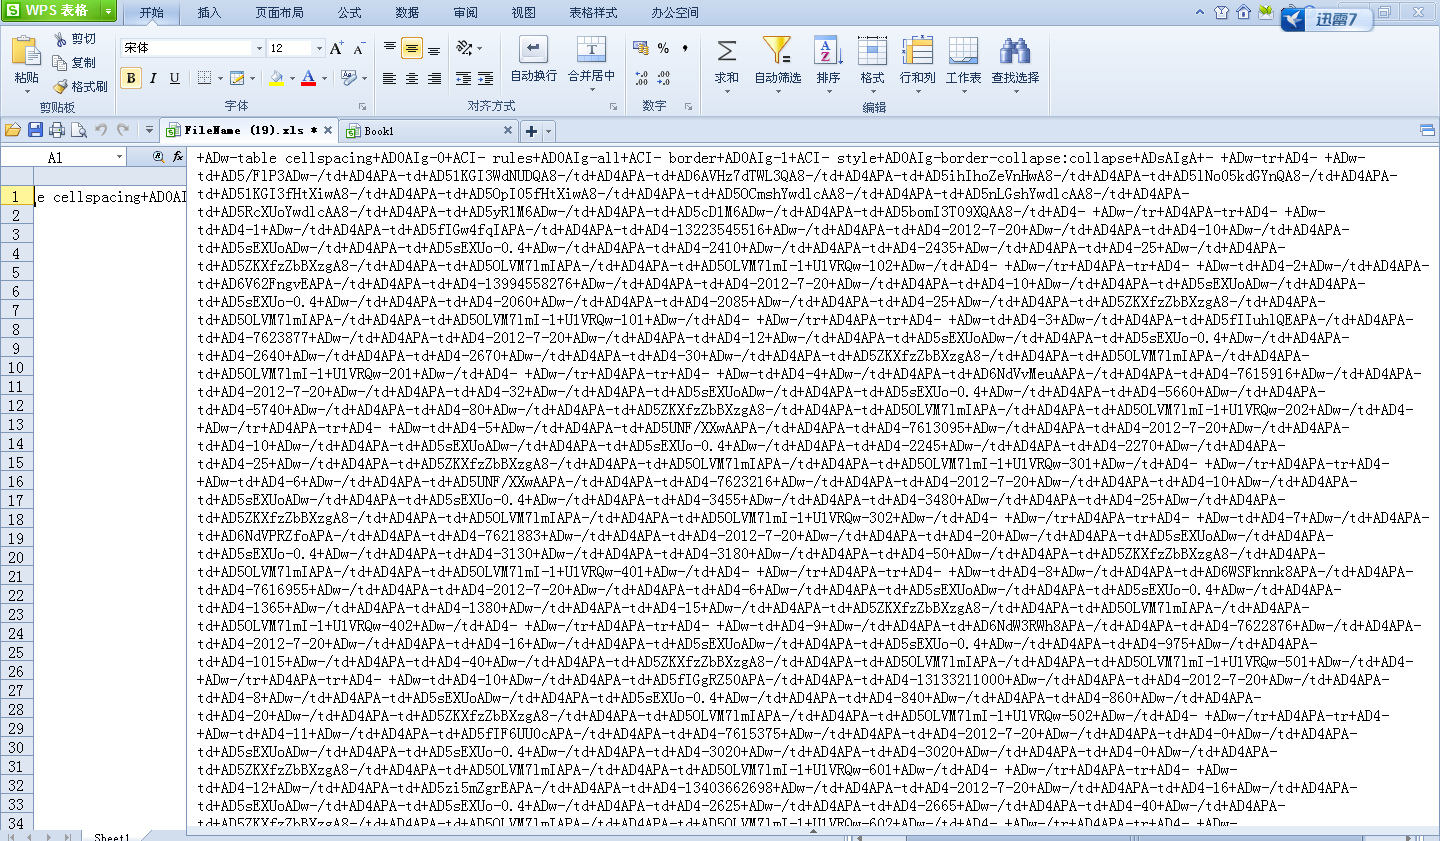The image size is (1440, 841).
Task: Center text horizontally
Action: pyautogui.click(x=412, y=78)
